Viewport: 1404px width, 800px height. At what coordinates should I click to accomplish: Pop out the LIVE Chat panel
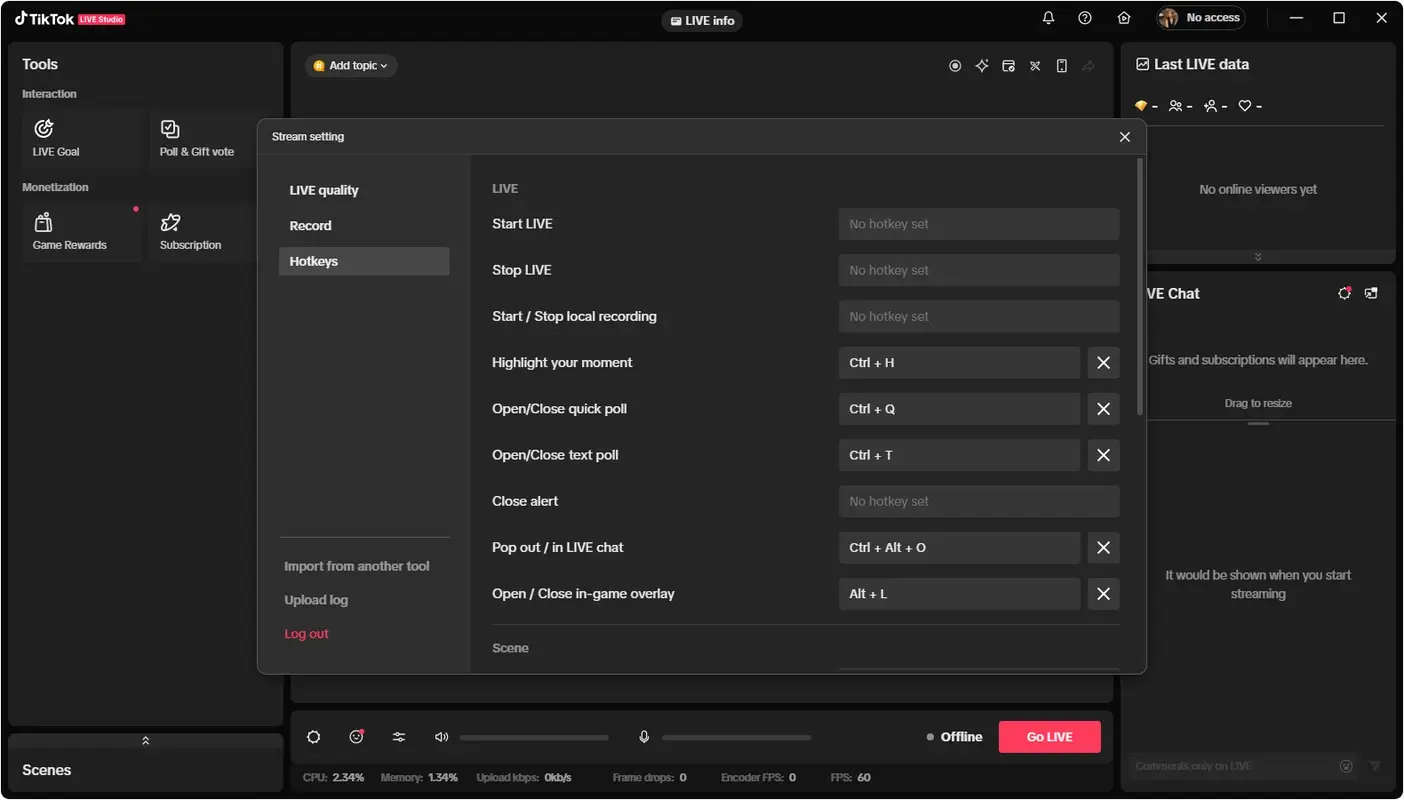click(x=1371, y=293)
